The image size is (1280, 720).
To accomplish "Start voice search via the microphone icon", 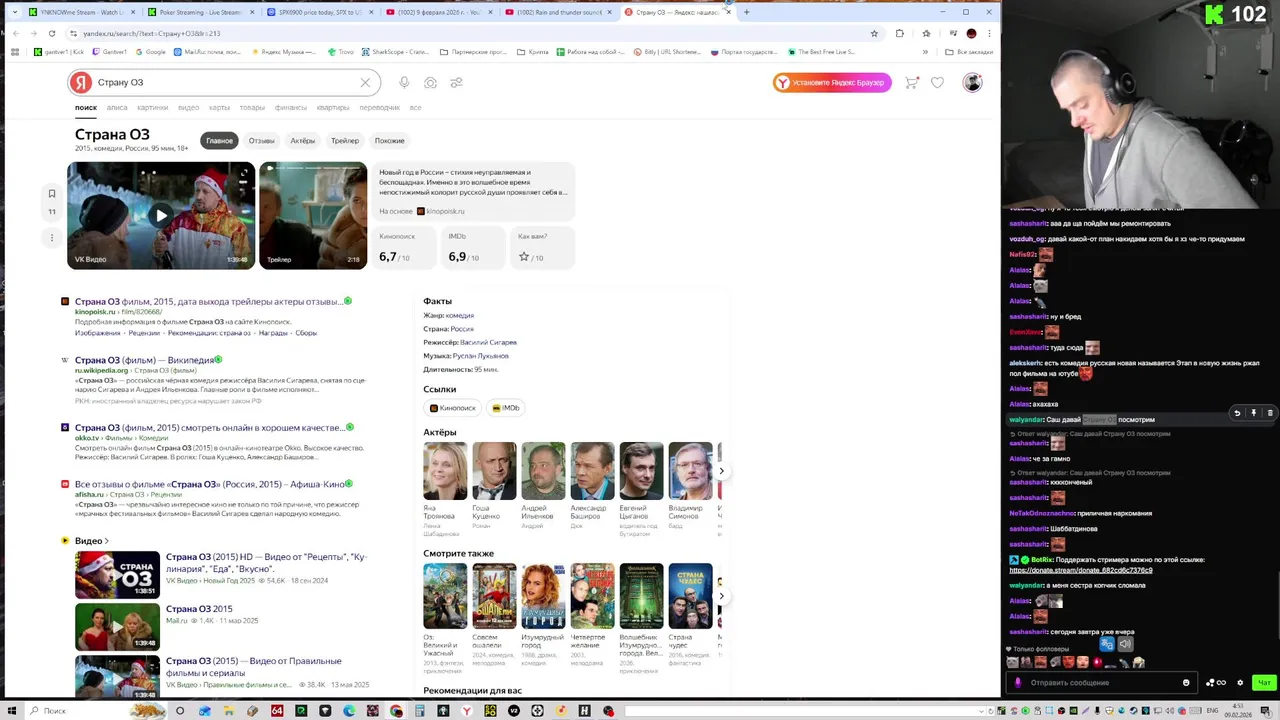I will coord(404,83).
